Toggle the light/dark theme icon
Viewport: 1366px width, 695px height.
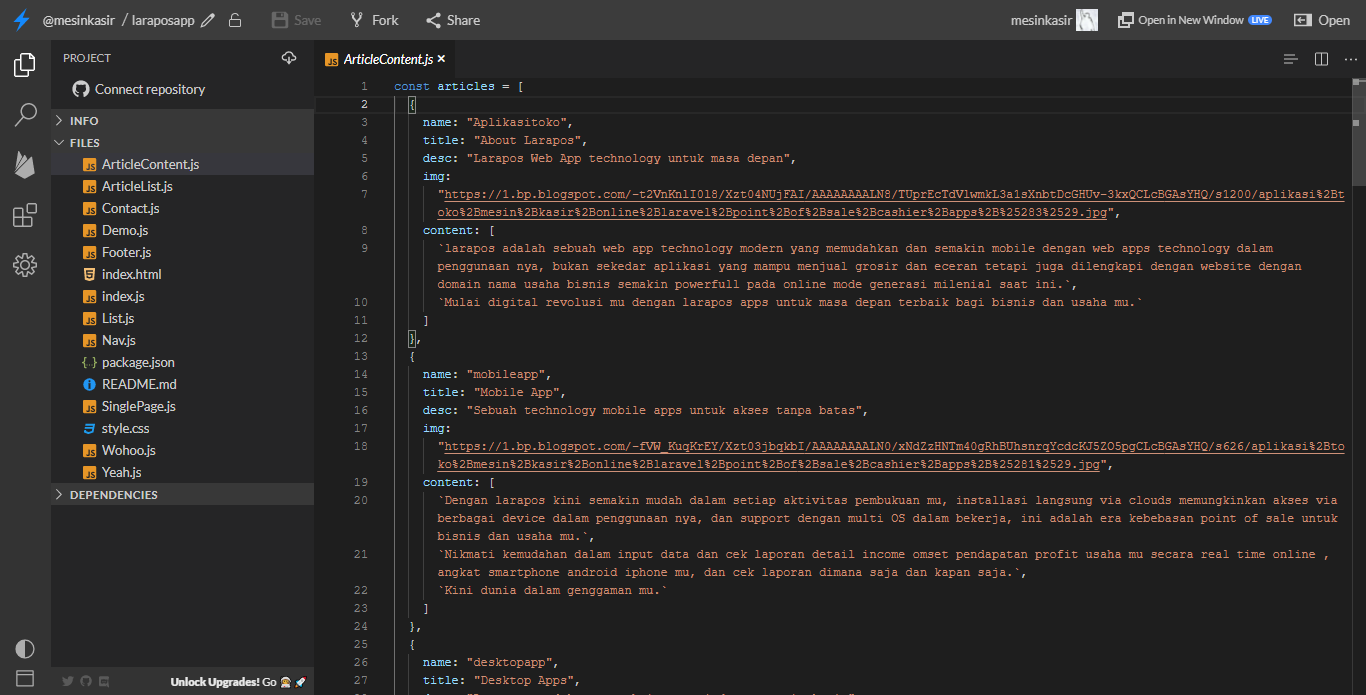[x=25, y=649]
